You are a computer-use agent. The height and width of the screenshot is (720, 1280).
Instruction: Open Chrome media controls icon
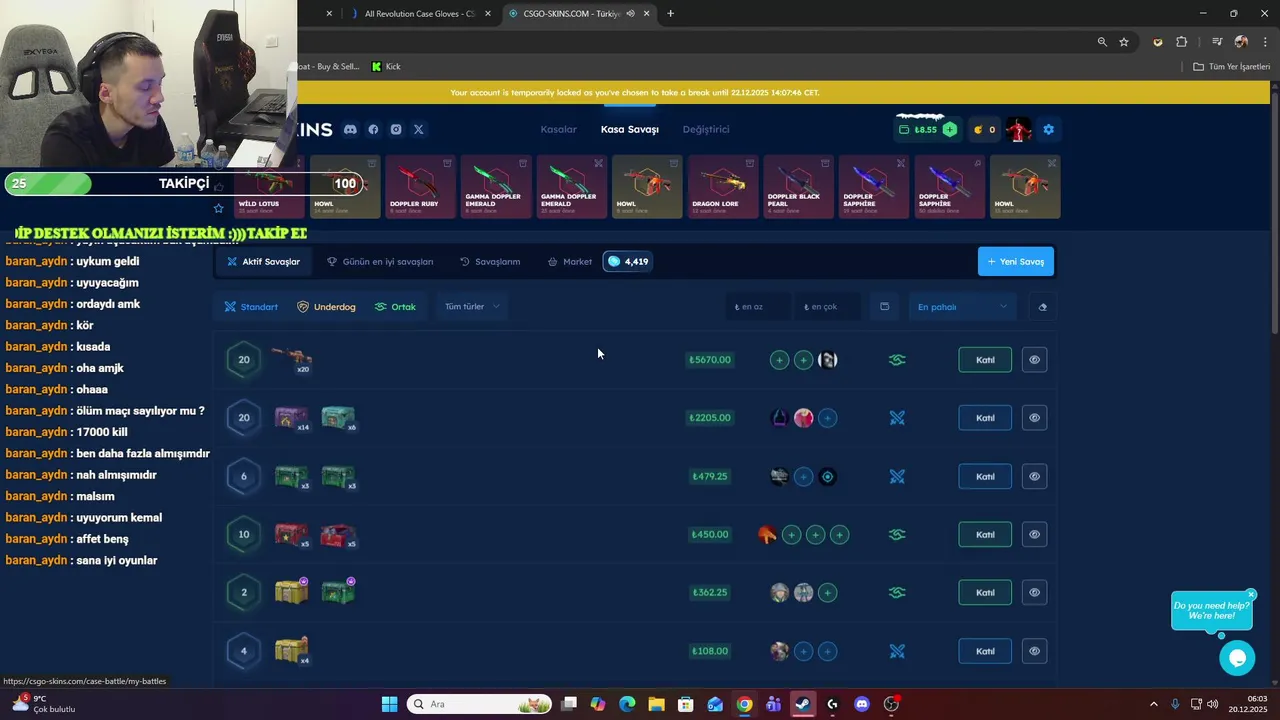pos(1217,42)
